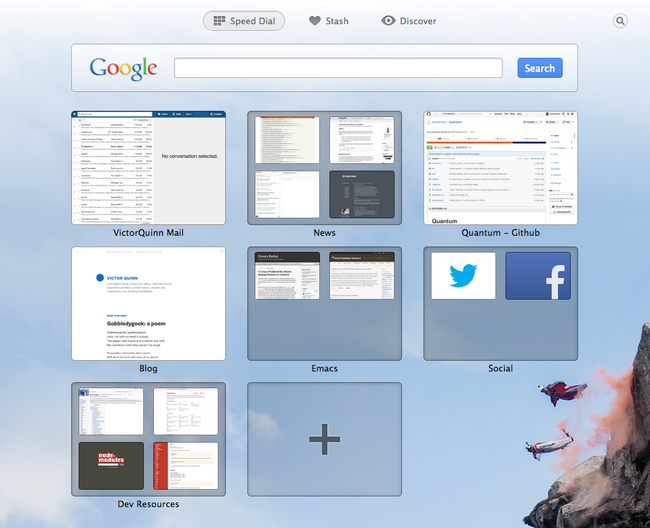Screen dimensions: 650x528
Task: Add a new Speed Dial entry
Action: (x=324, y=439)
